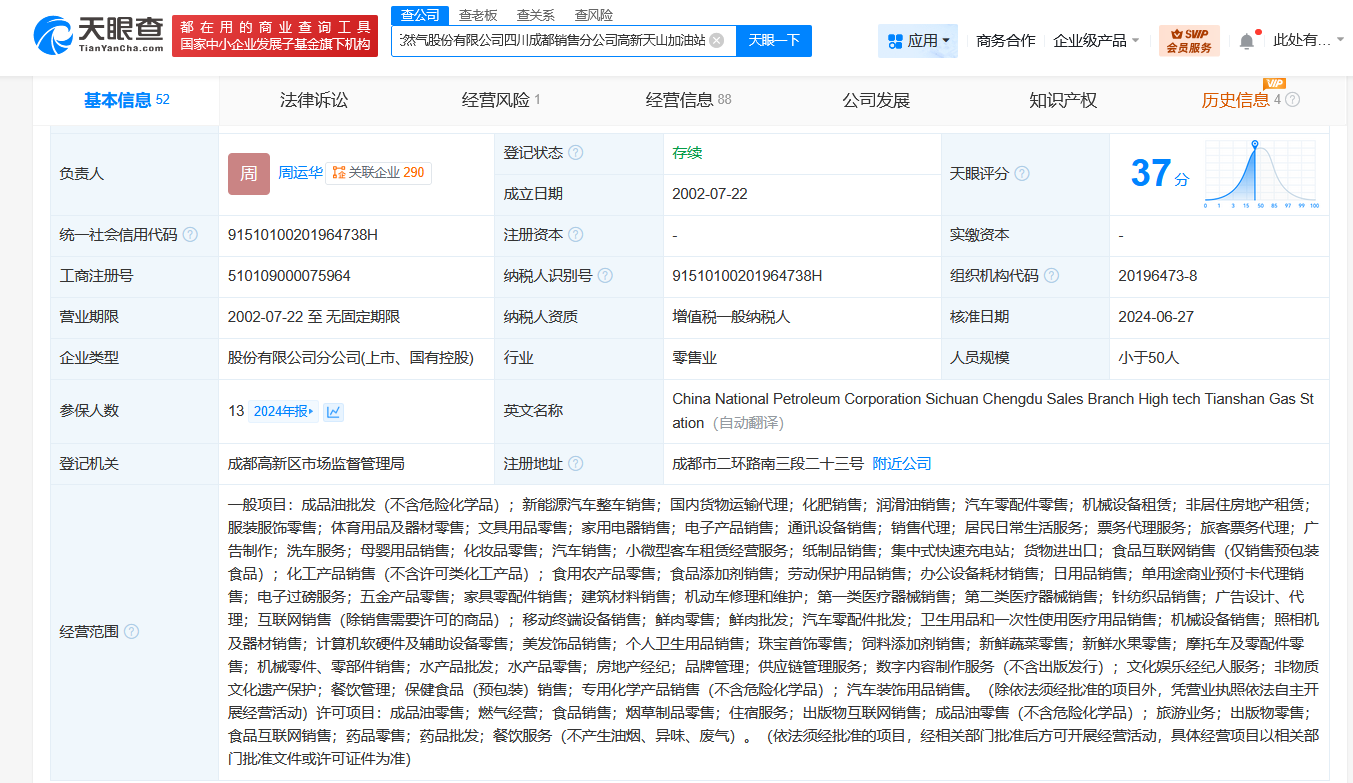
Task: Click trend chart icon beside 参保人数
Action: (333, 411)
